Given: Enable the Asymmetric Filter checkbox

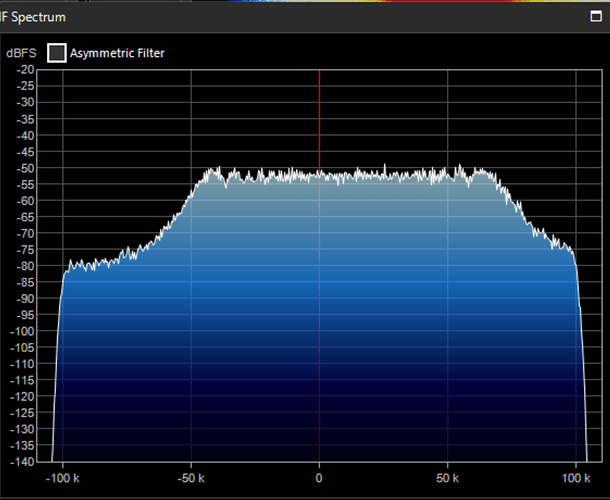Looking at the screenshot, I should coord(58,53).
